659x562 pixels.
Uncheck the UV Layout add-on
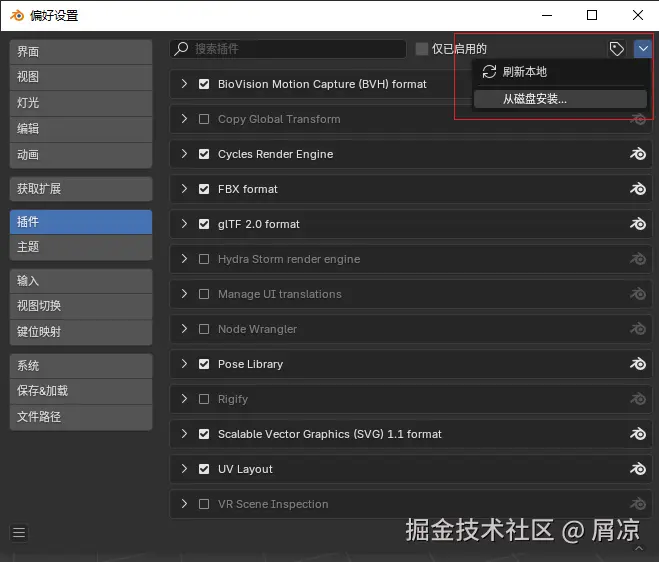click(204, 469)
